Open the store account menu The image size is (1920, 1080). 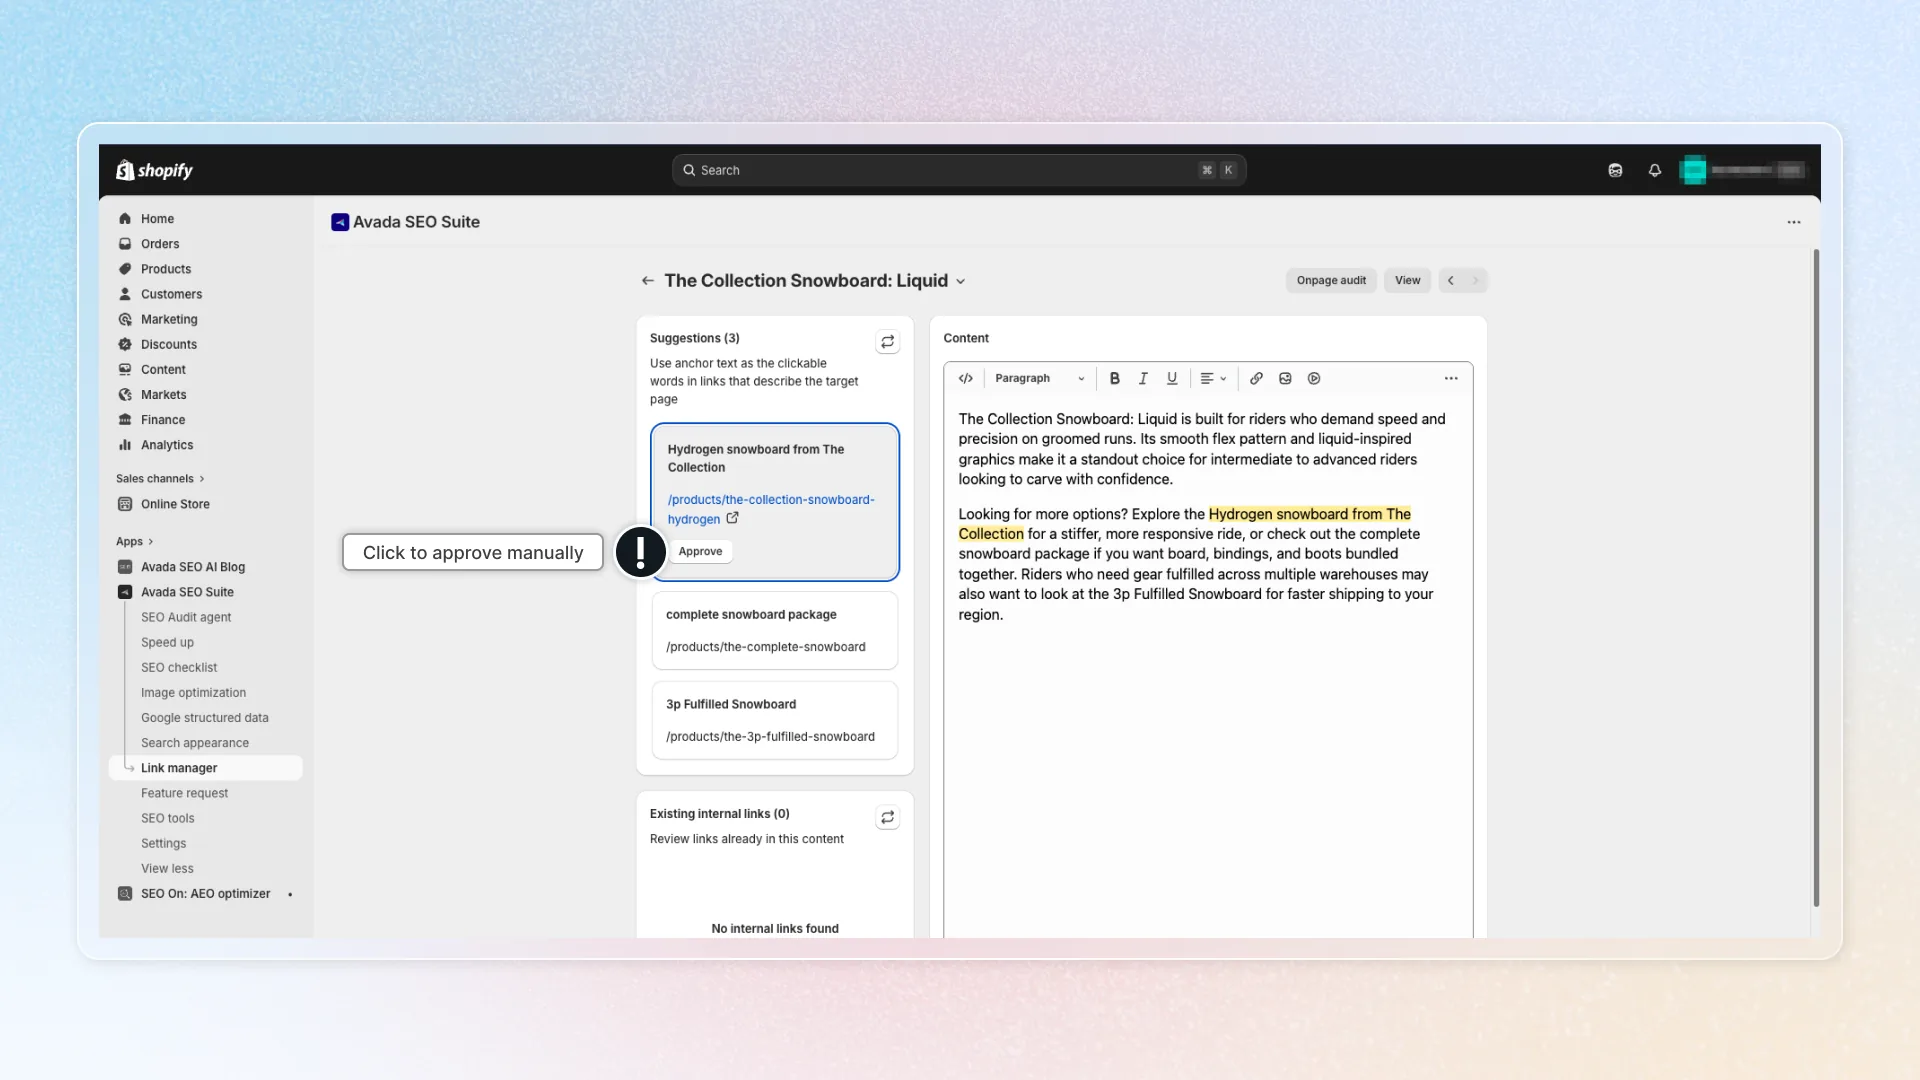coord(1743,170)
